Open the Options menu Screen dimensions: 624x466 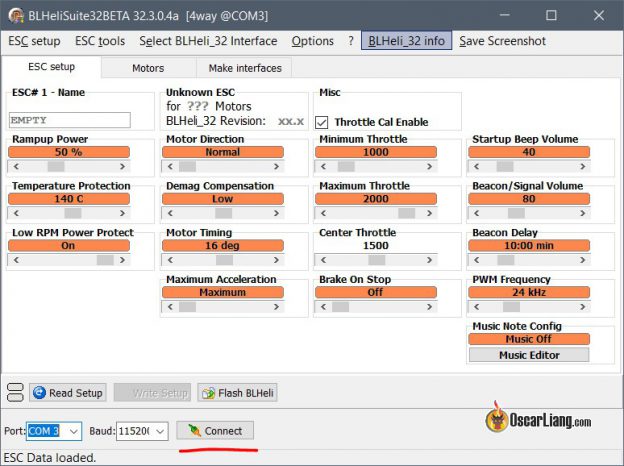312,41
